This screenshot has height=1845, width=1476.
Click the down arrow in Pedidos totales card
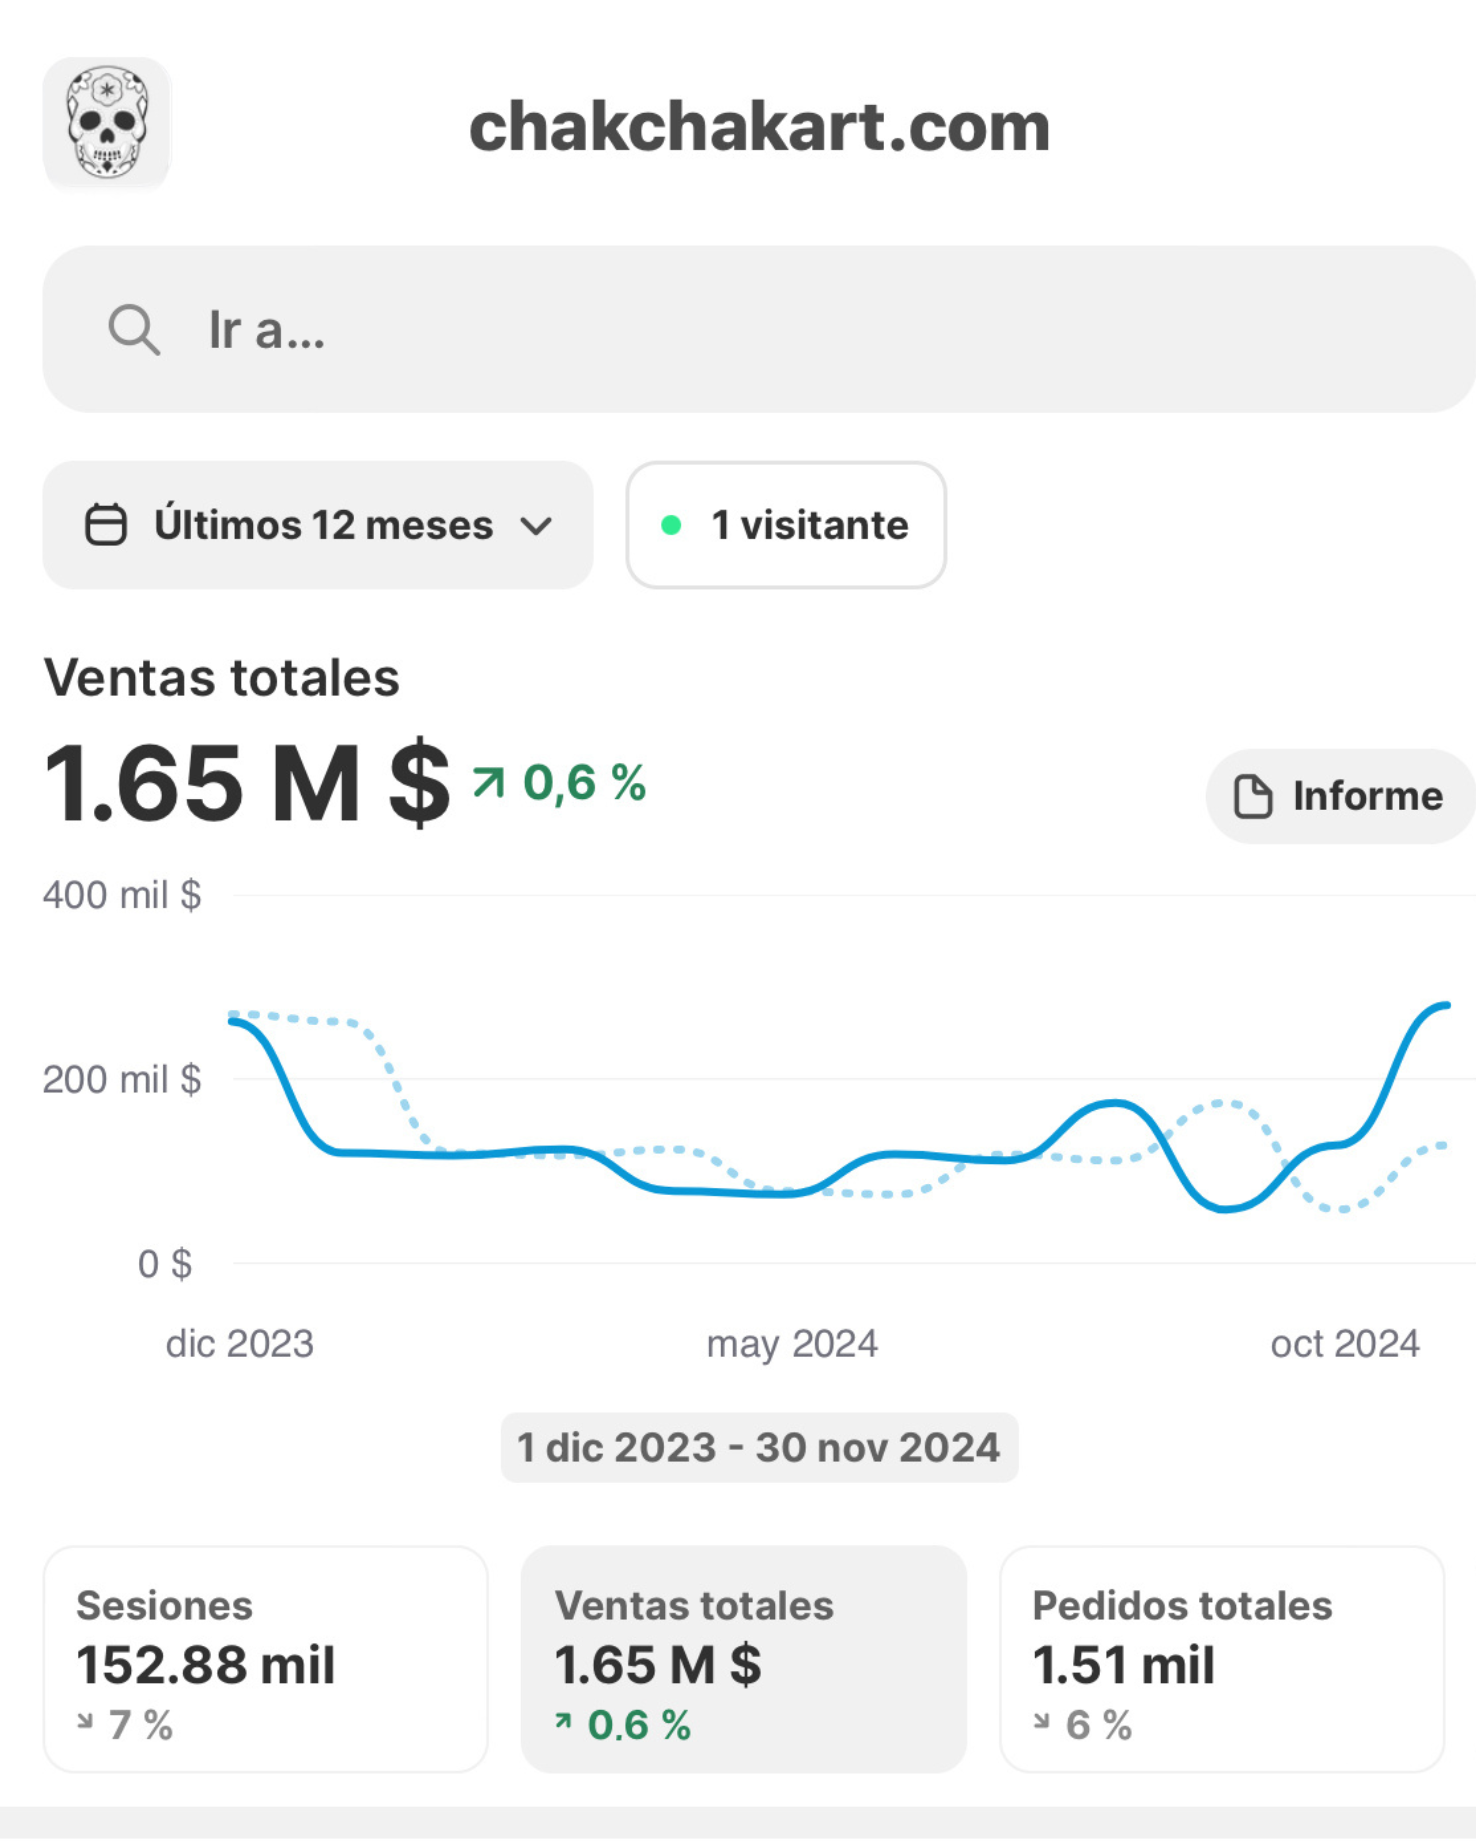click(x=1042, y=1721)
